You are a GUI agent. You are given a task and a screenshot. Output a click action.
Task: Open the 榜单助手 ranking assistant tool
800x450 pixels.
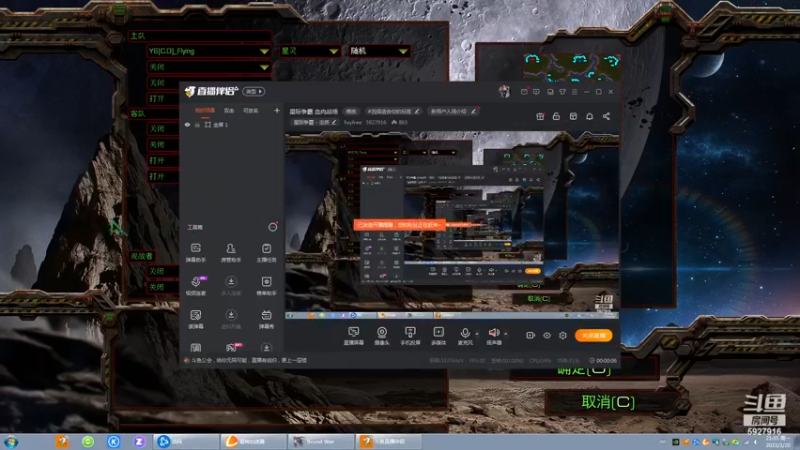tap(266, 285)
